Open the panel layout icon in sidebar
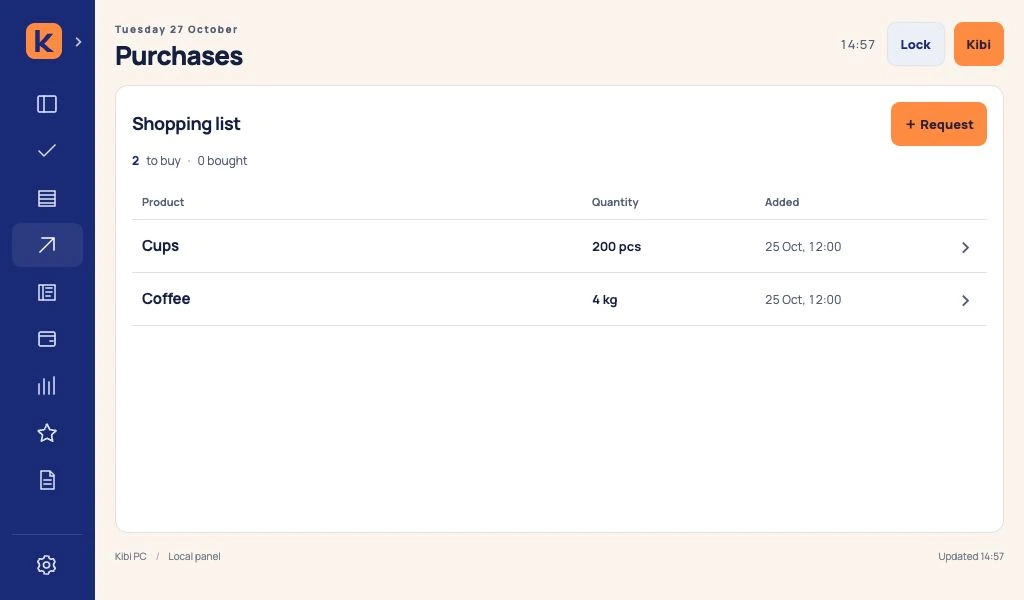Viewport: 1024px width, 600px height. pos(47,104)
